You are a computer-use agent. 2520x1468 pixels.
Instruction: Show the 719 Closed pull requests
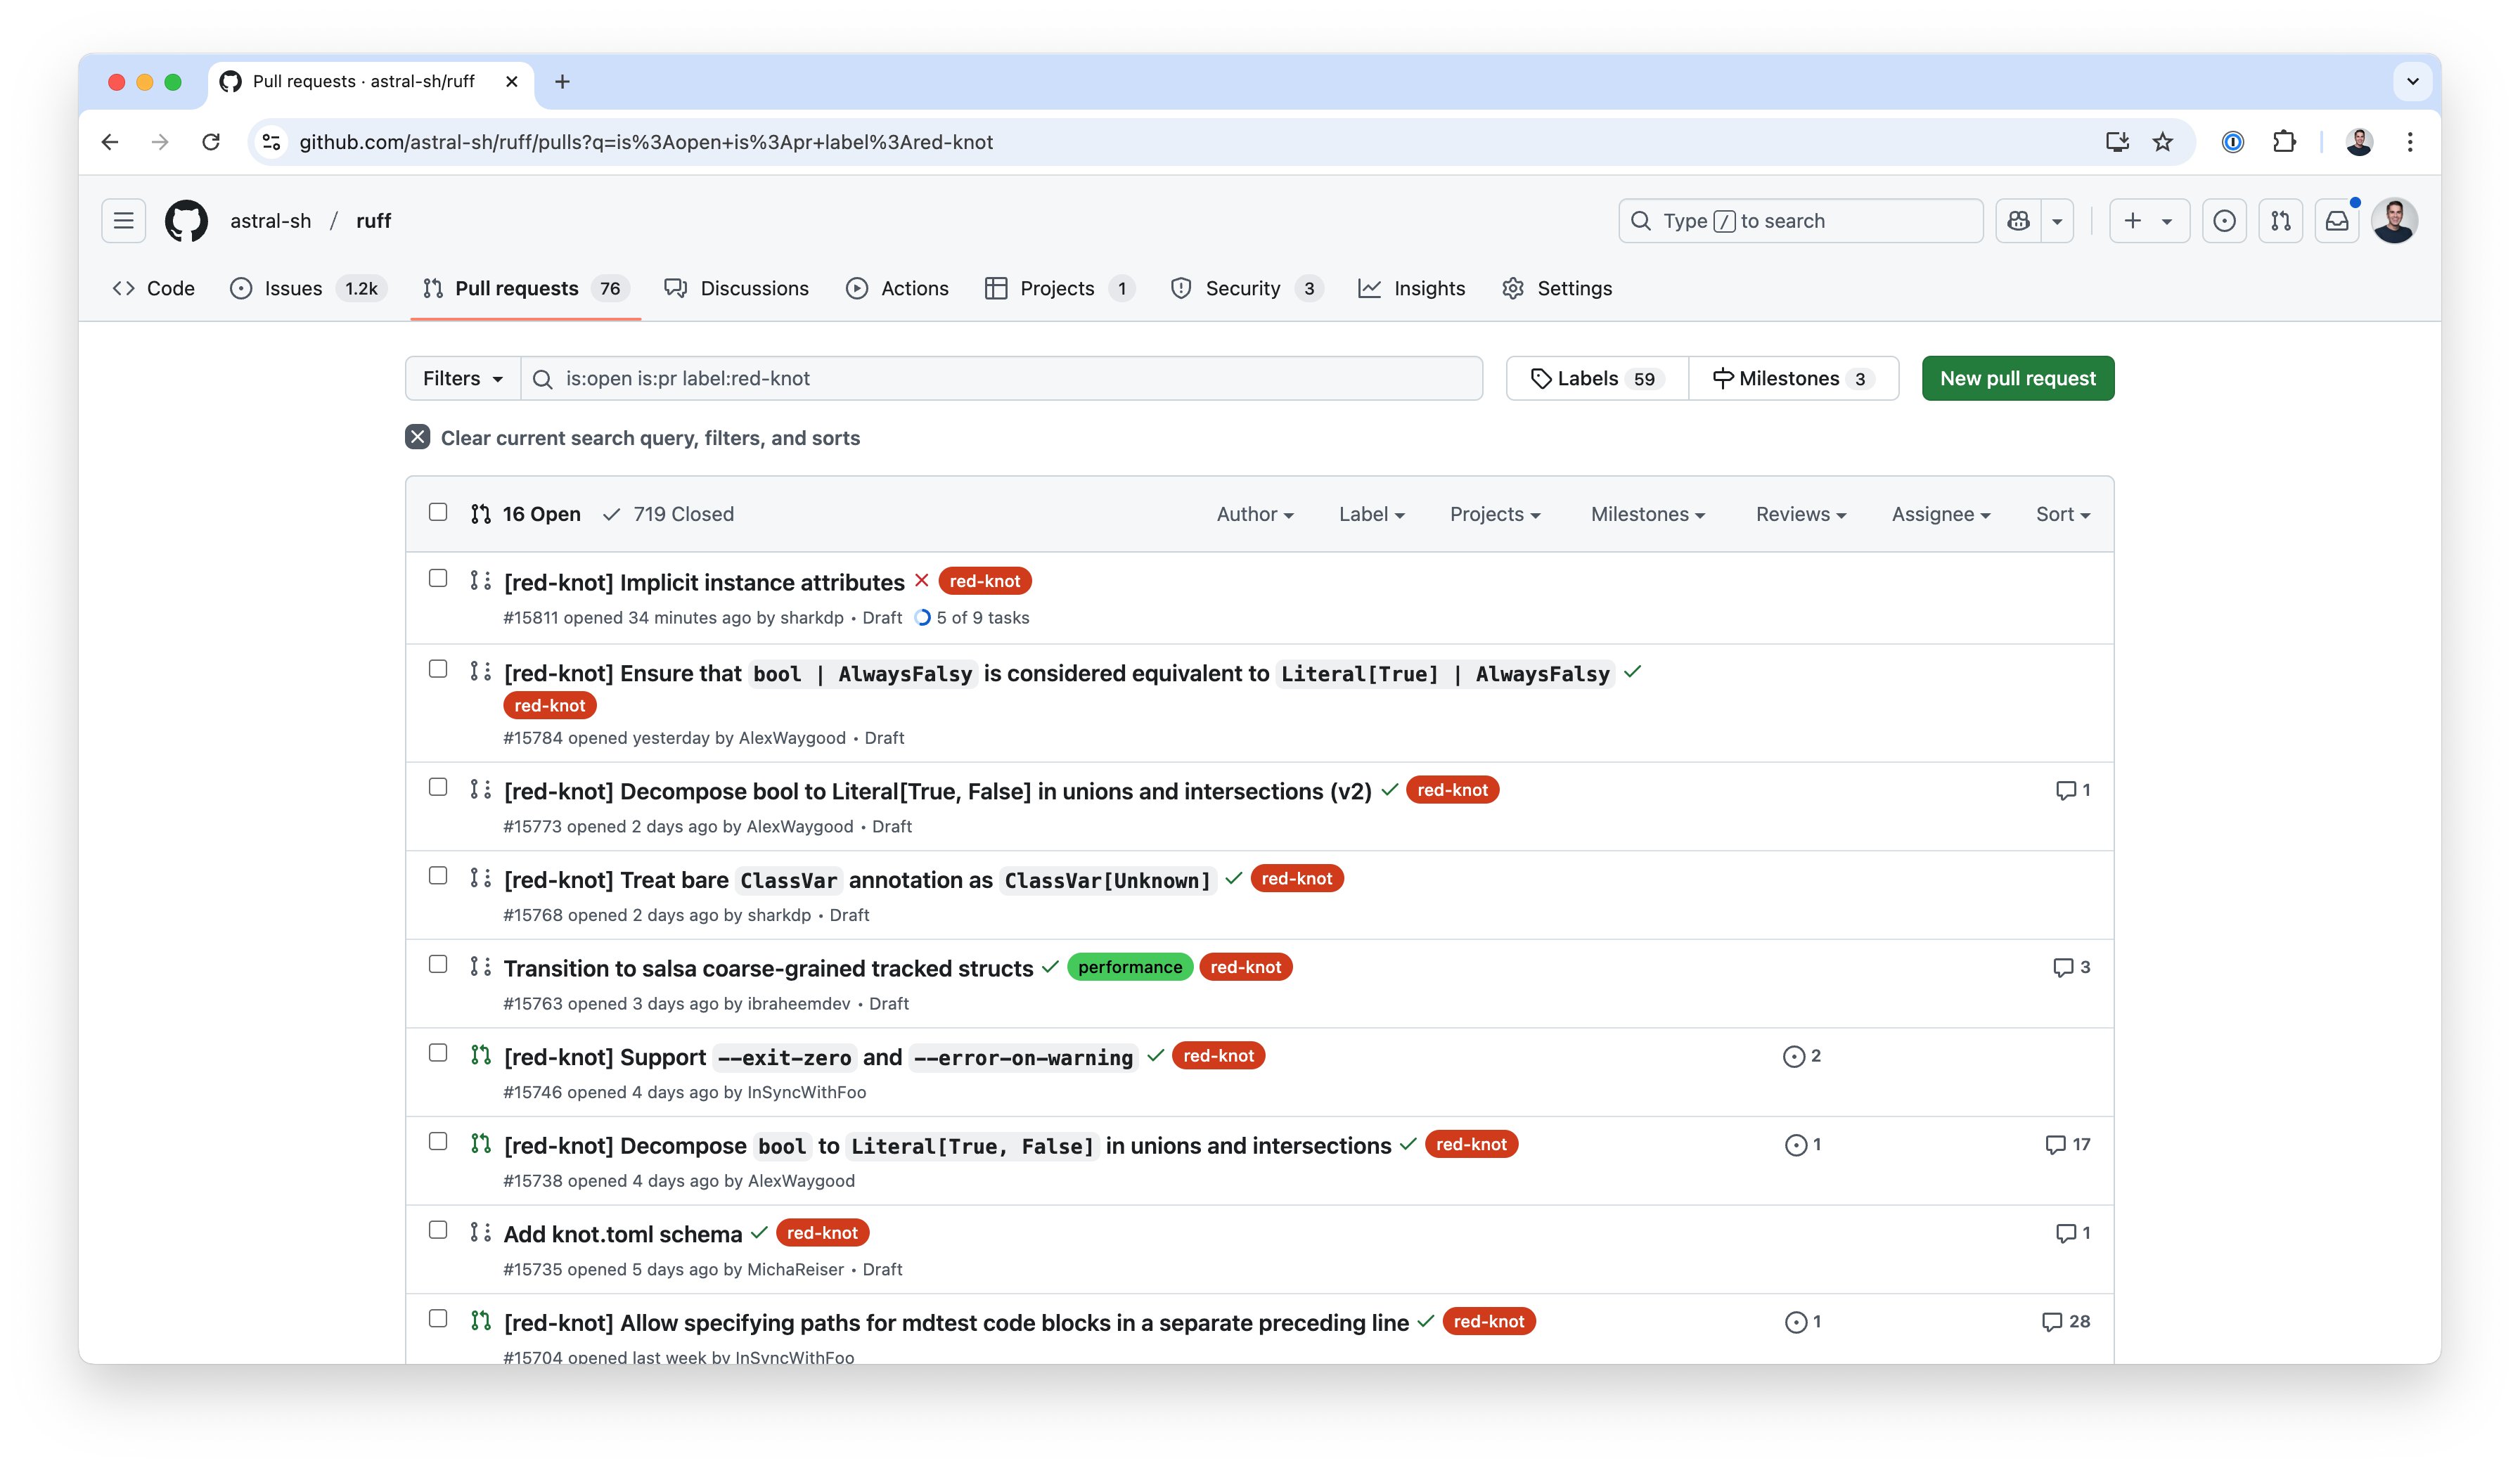668,514
